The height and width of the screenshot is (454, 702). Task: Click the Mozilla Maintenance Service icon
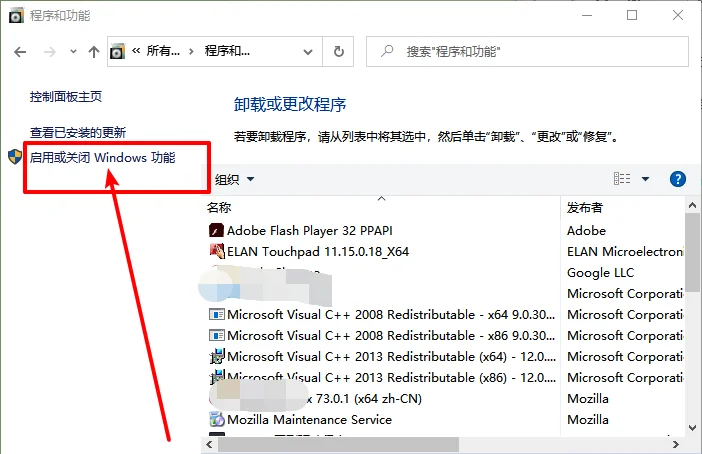click(x=217, y=420)
